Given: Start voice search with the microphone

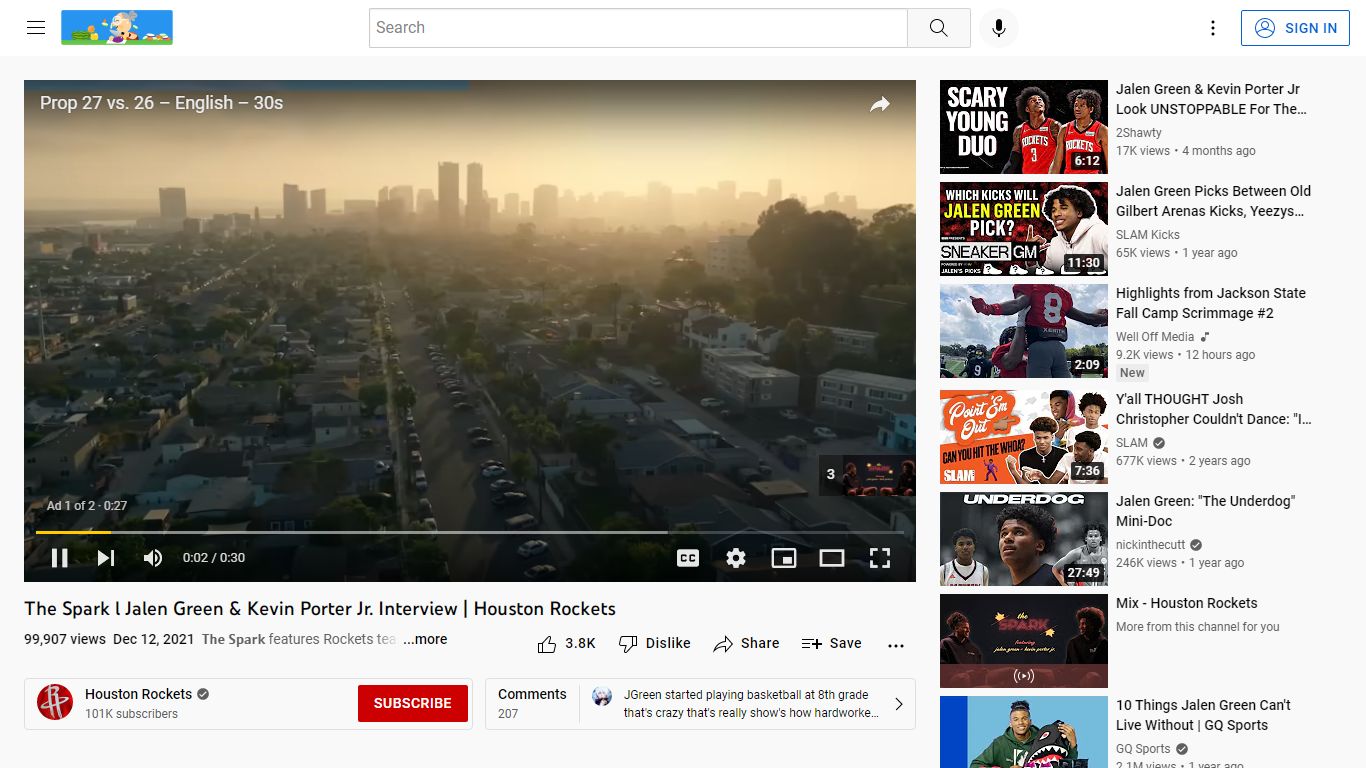Looking at the screenshot, I should 998,28.
